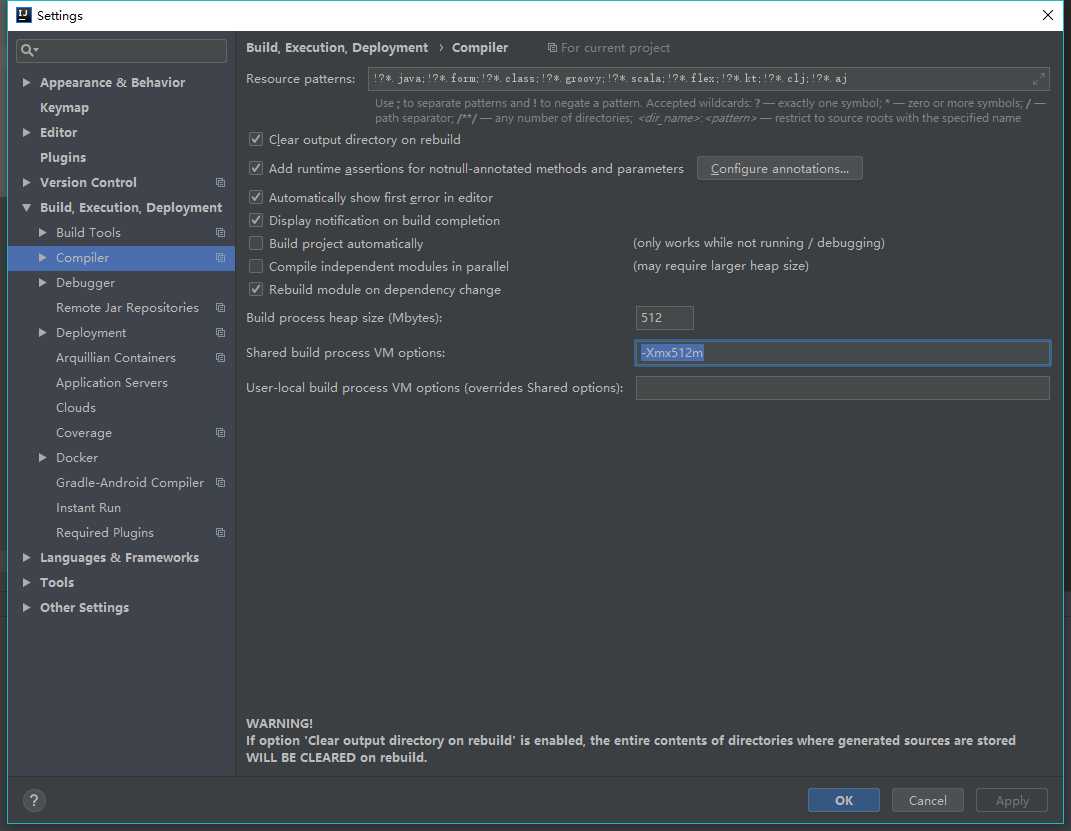The width and height of the screenshot is (1071, 831).
Task: Click the Resource patterns input field
Action: tap(708, 79)
